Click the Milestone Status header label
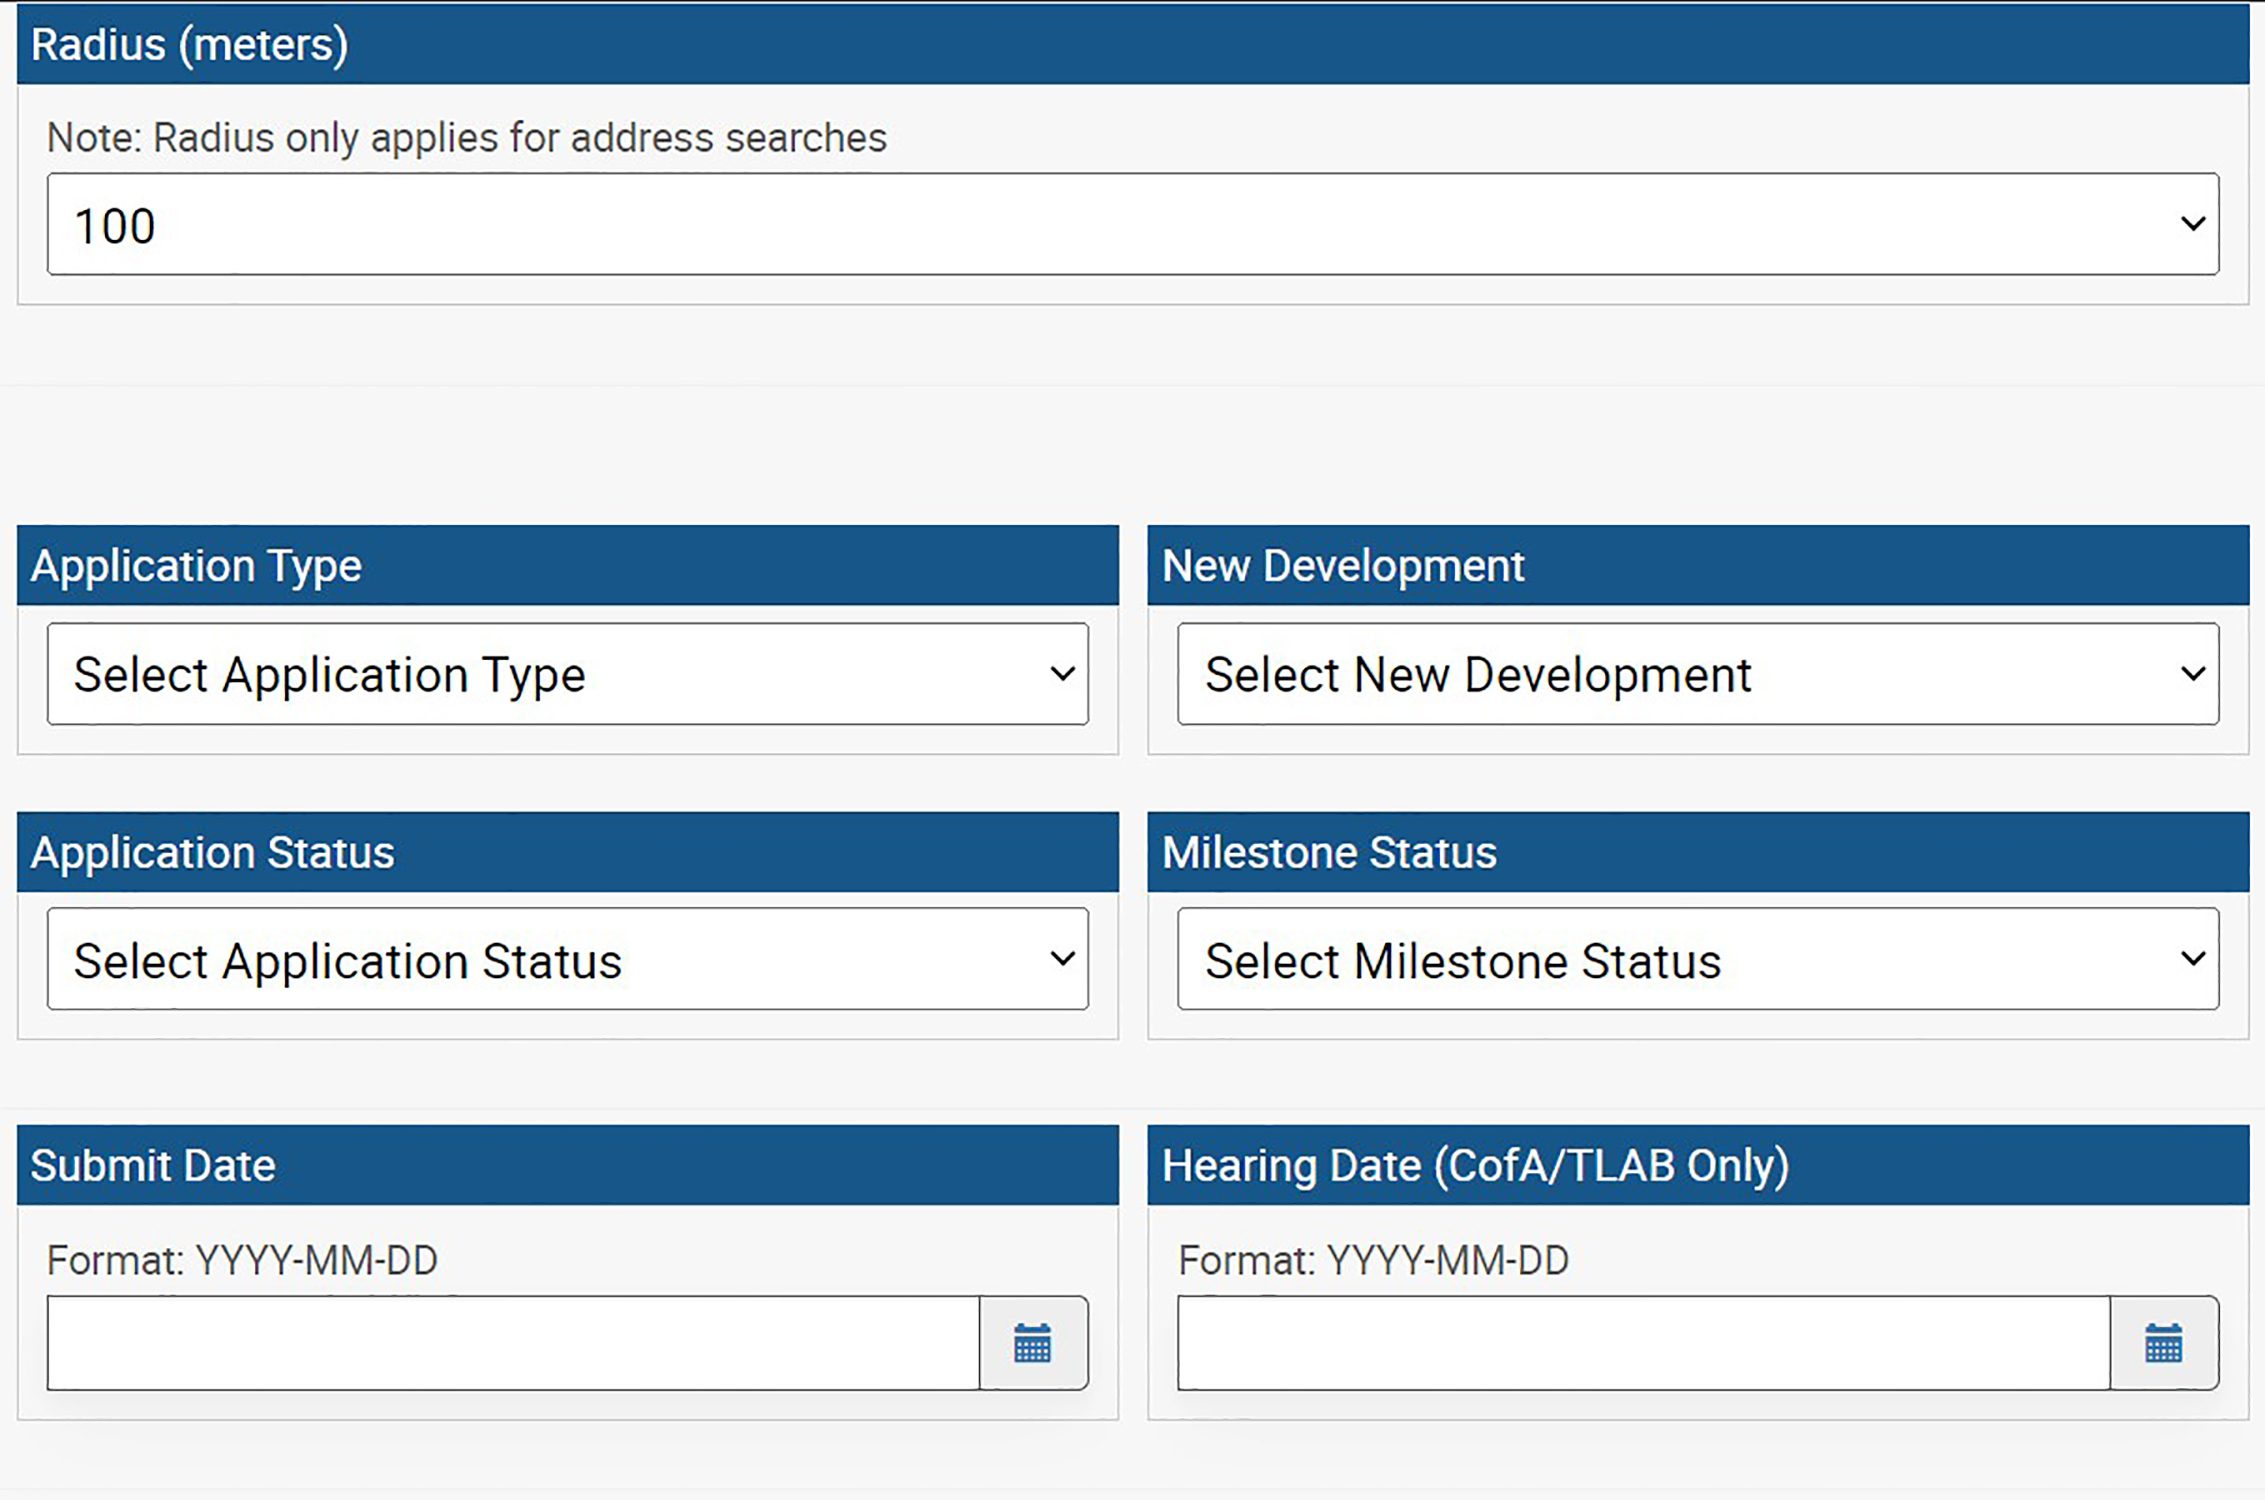The width and height of the screenshot is (2265, 1500). point(1329,853)
